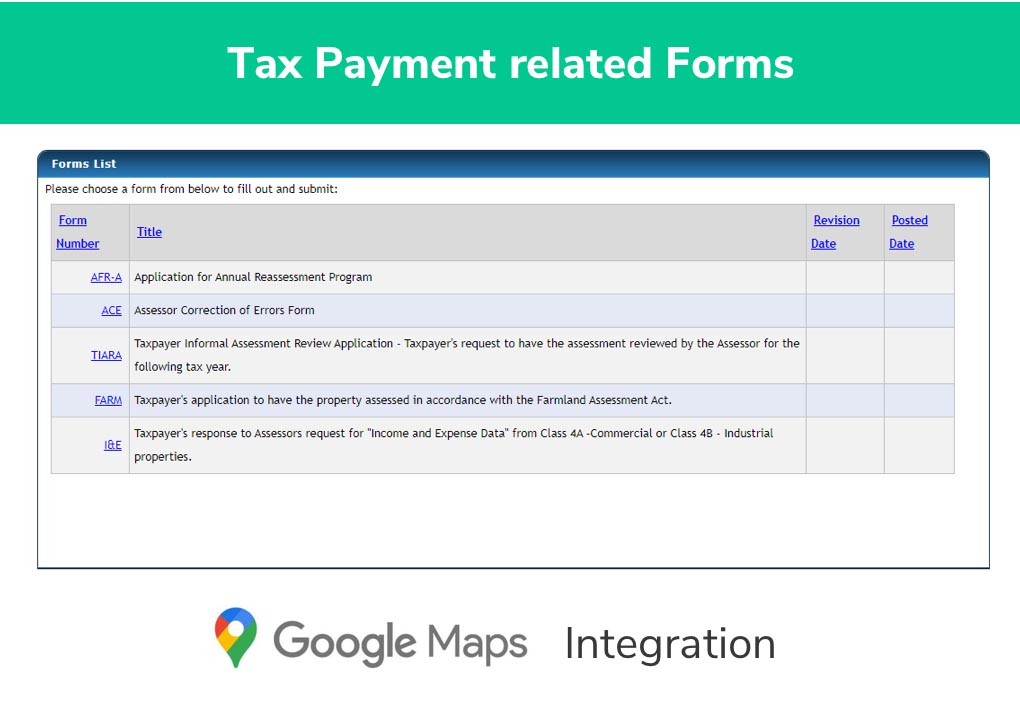The image size is (1020, 720).
Task: Select 'Application for Annual Reassessment Program' text
Action: click(253, 277)
